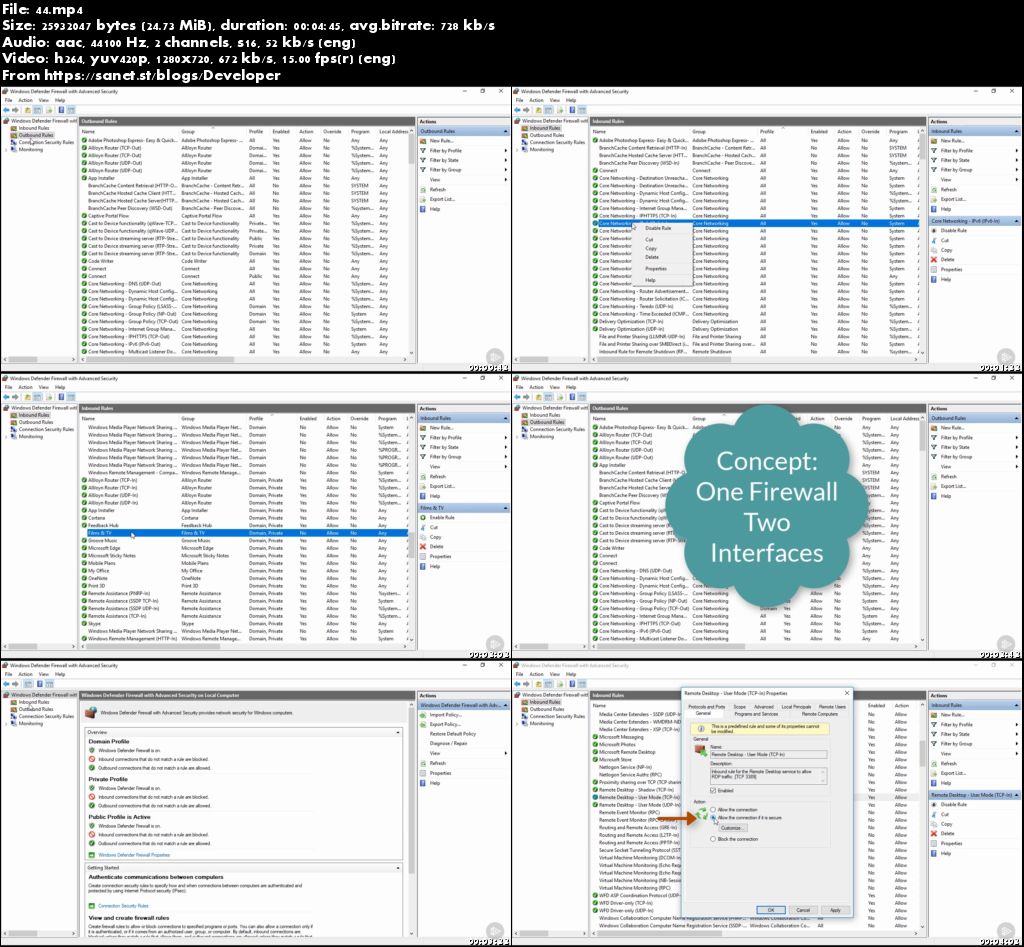Click Disable Rule under Remote Desktop User Mode actions
The width and height of the screenshot is (1024, 947).
953,805
